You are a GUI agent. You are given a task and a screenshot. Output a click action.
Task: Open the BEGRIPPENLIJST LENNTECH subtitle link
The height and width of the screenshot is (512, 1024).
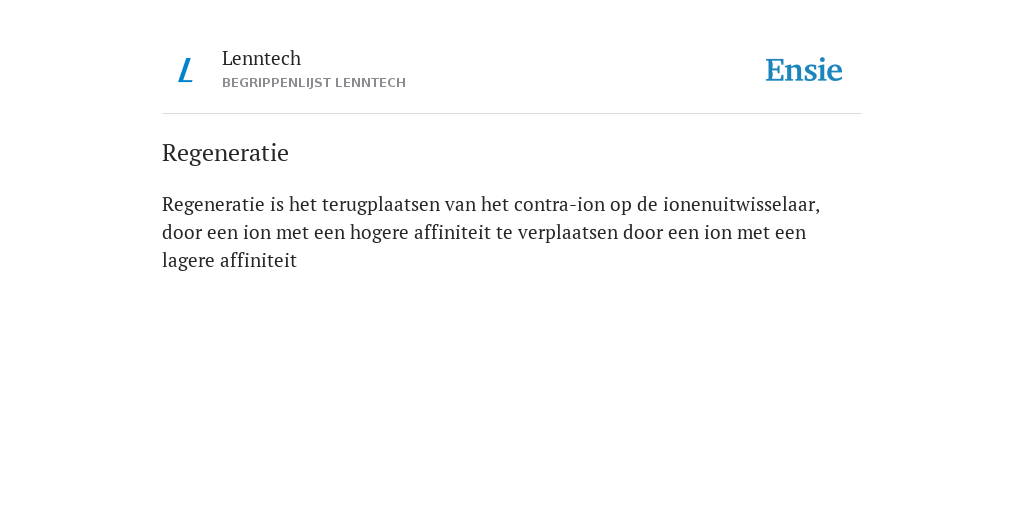click(x=314, y=83)
